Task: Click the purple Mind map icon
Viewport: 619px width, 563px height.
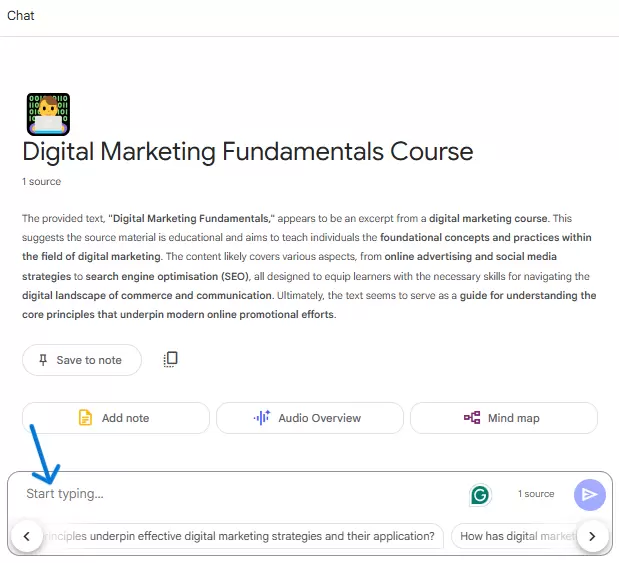Action: (472, 417)
